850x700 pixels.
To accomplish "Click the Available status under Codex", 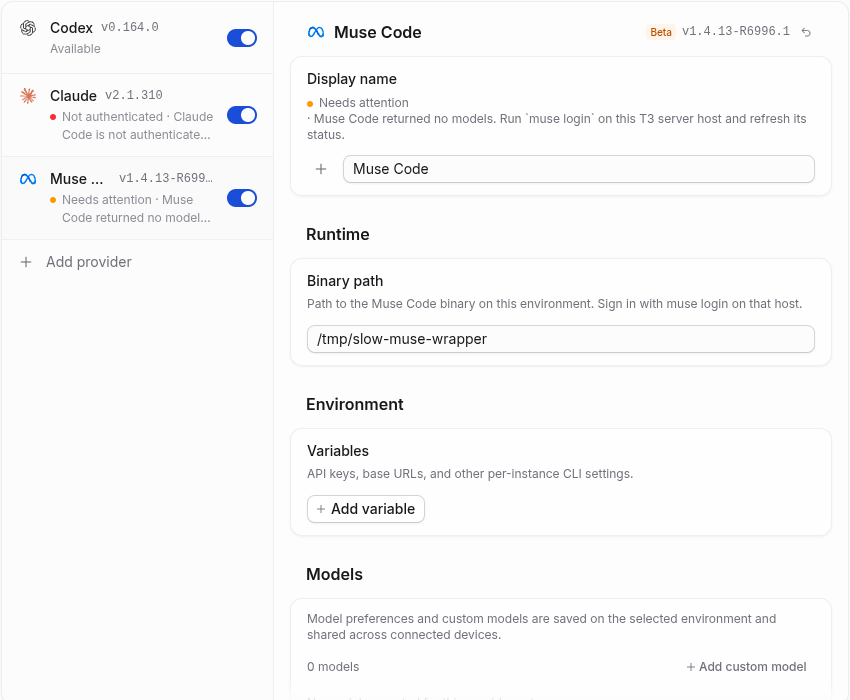I will click(x=75, y=49).
